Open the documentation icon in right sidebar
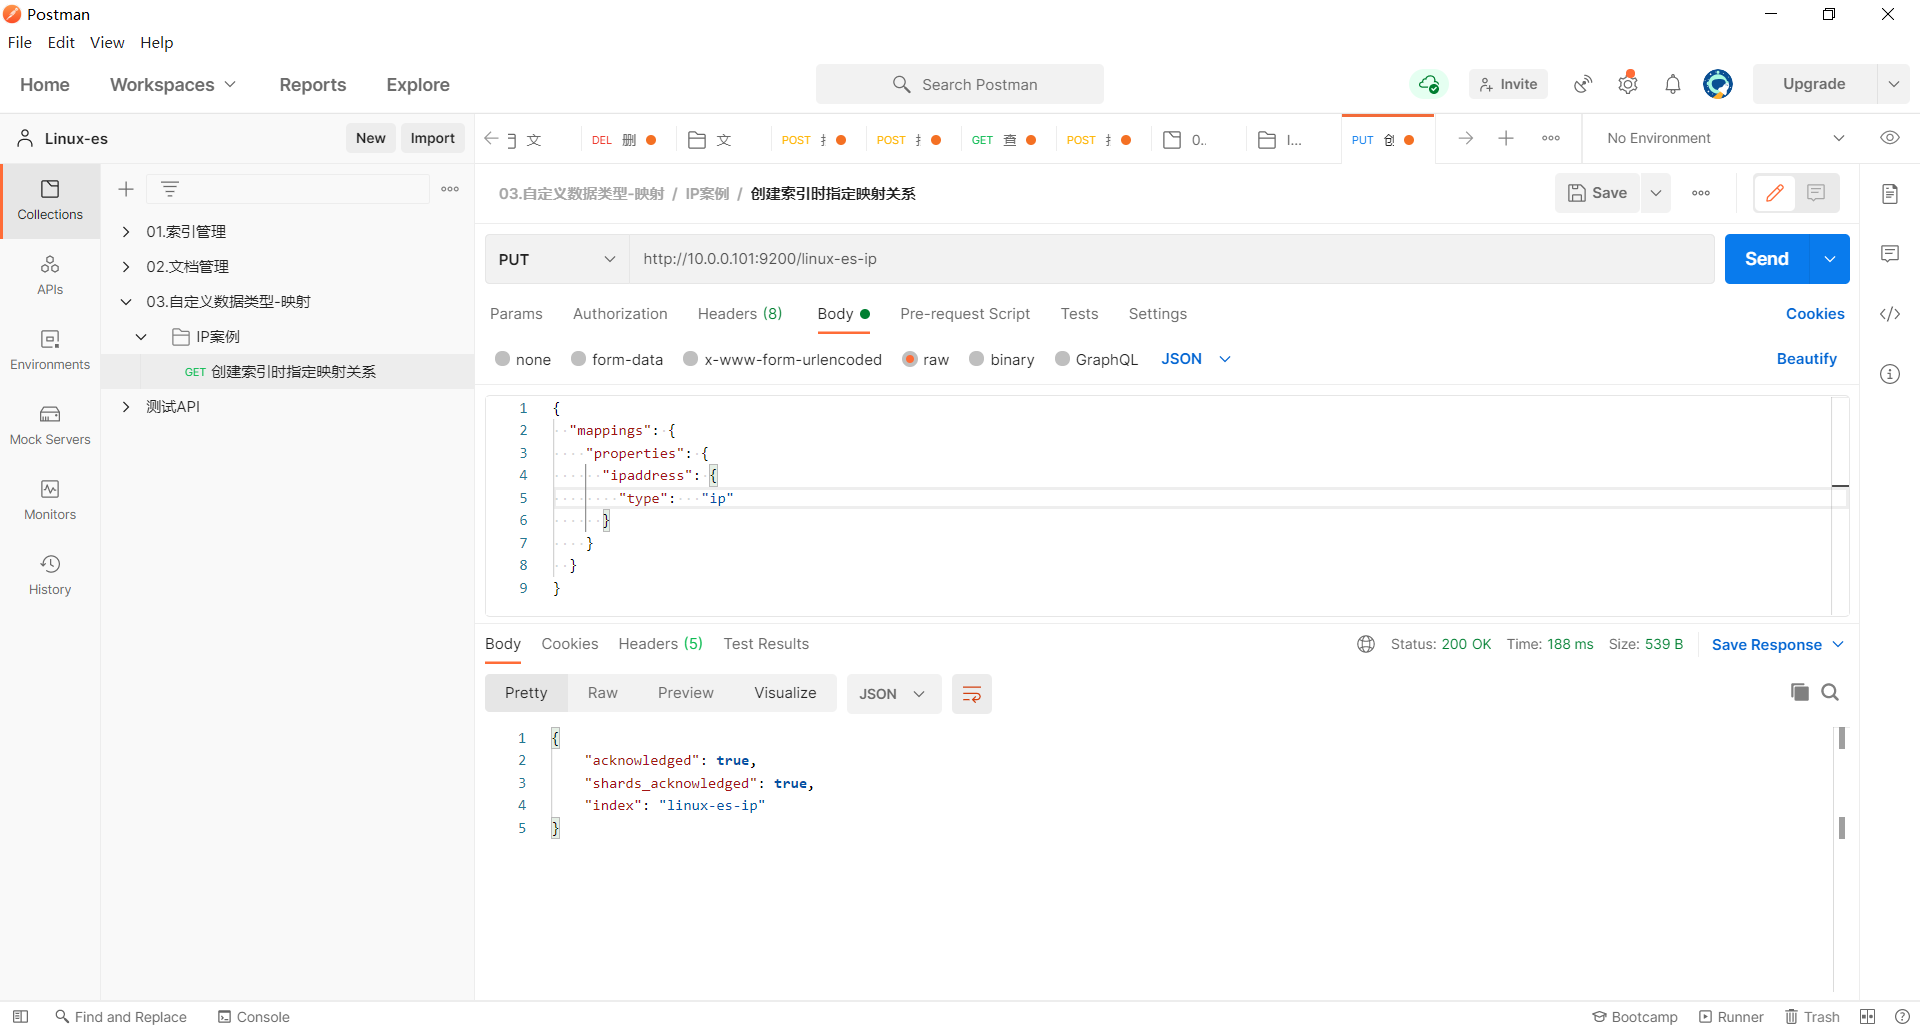This screenshot has width=1920, height=1030. [x=1890, y=194]
